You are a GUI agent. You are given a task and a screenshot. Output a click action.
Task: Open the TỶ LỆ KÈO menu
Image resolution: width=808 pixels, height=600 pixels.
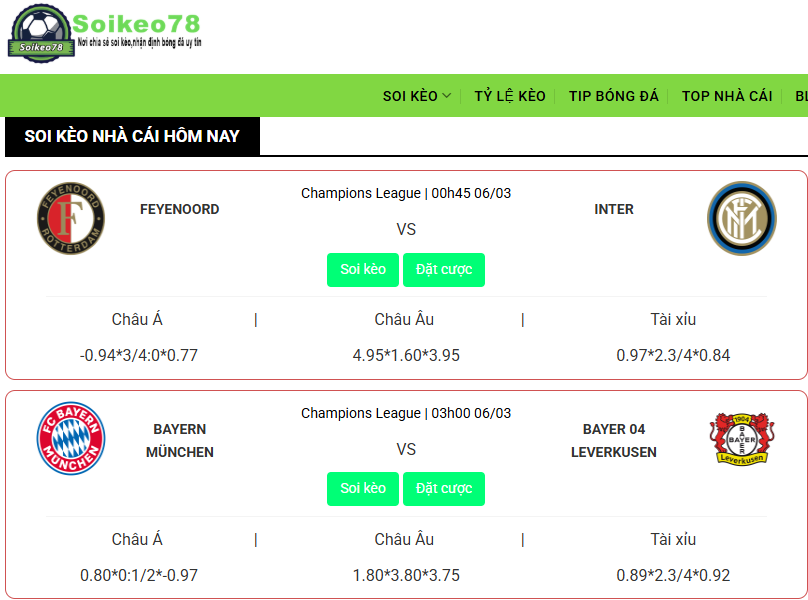(510, 96)
